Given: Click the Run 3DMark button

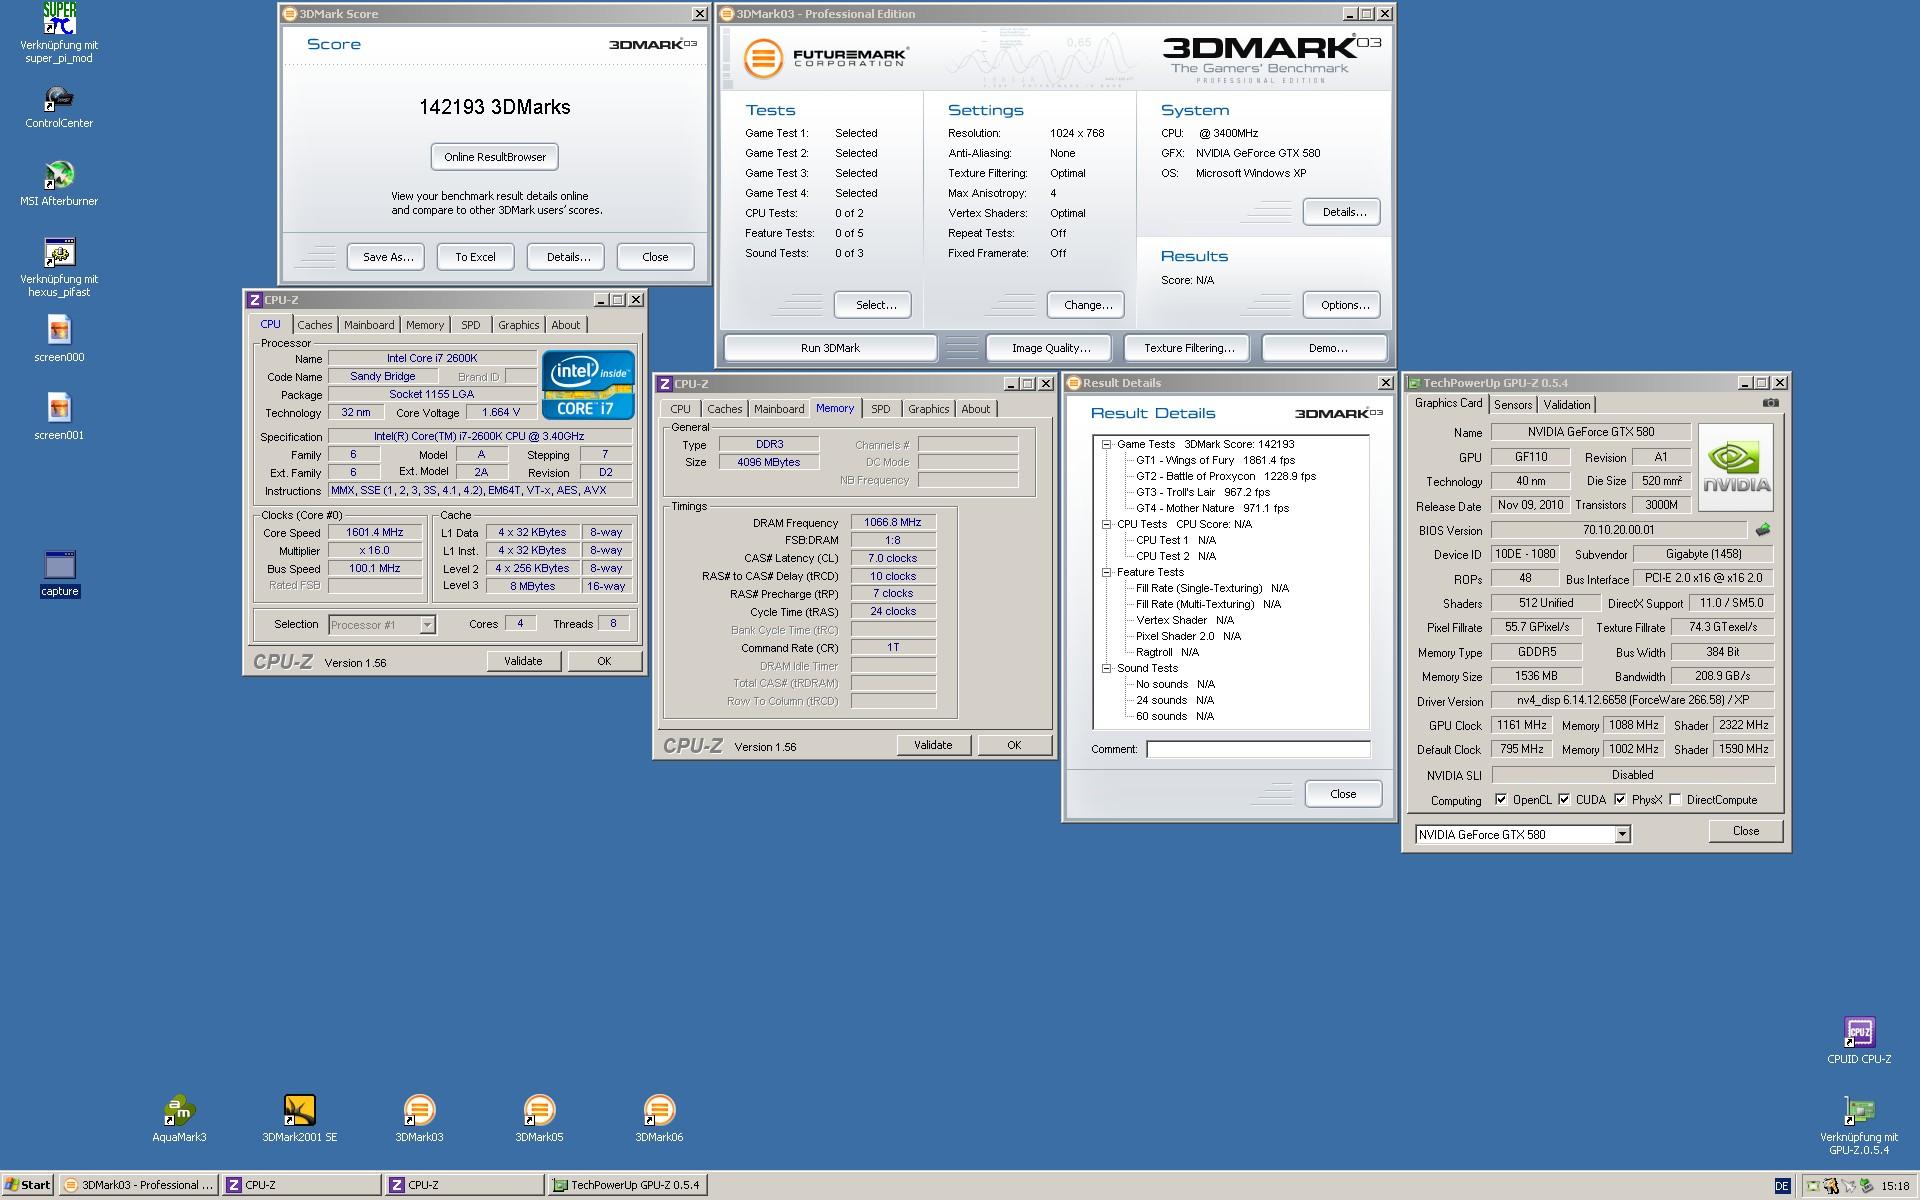Looking at the screenshot, I should tap(830, 348).
